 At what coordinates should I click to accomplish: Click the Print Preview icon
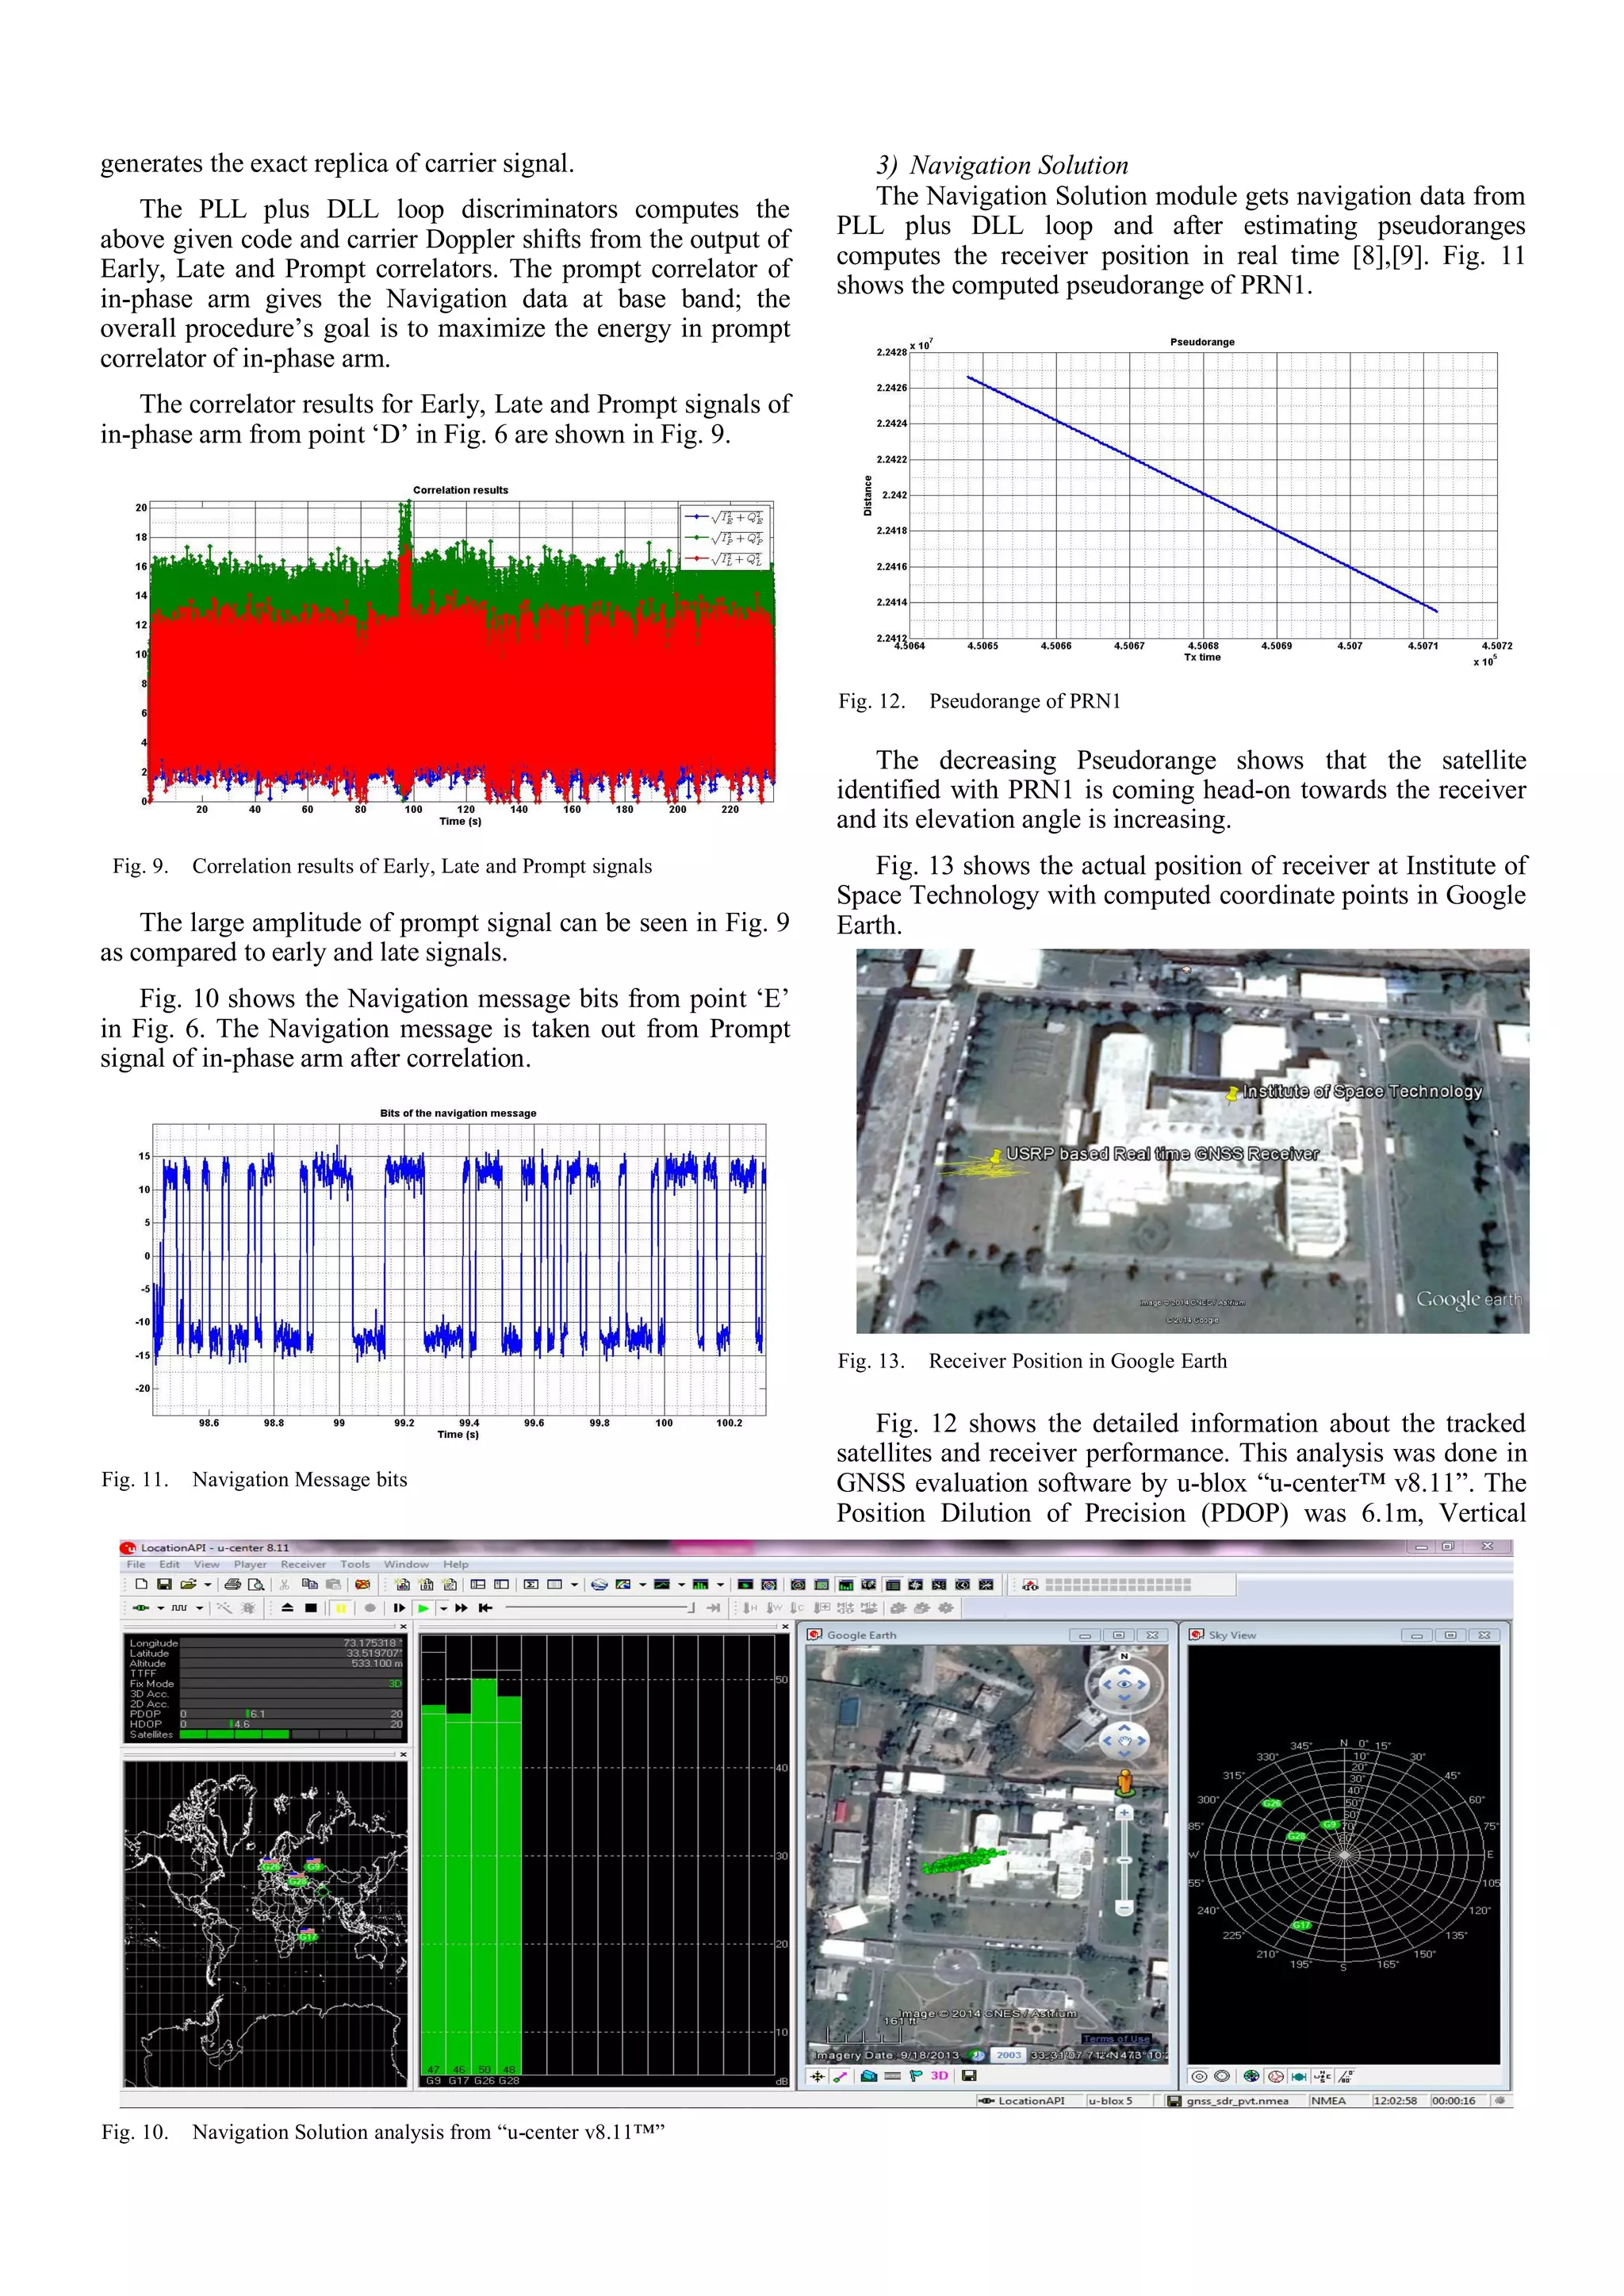[256, 1584]
